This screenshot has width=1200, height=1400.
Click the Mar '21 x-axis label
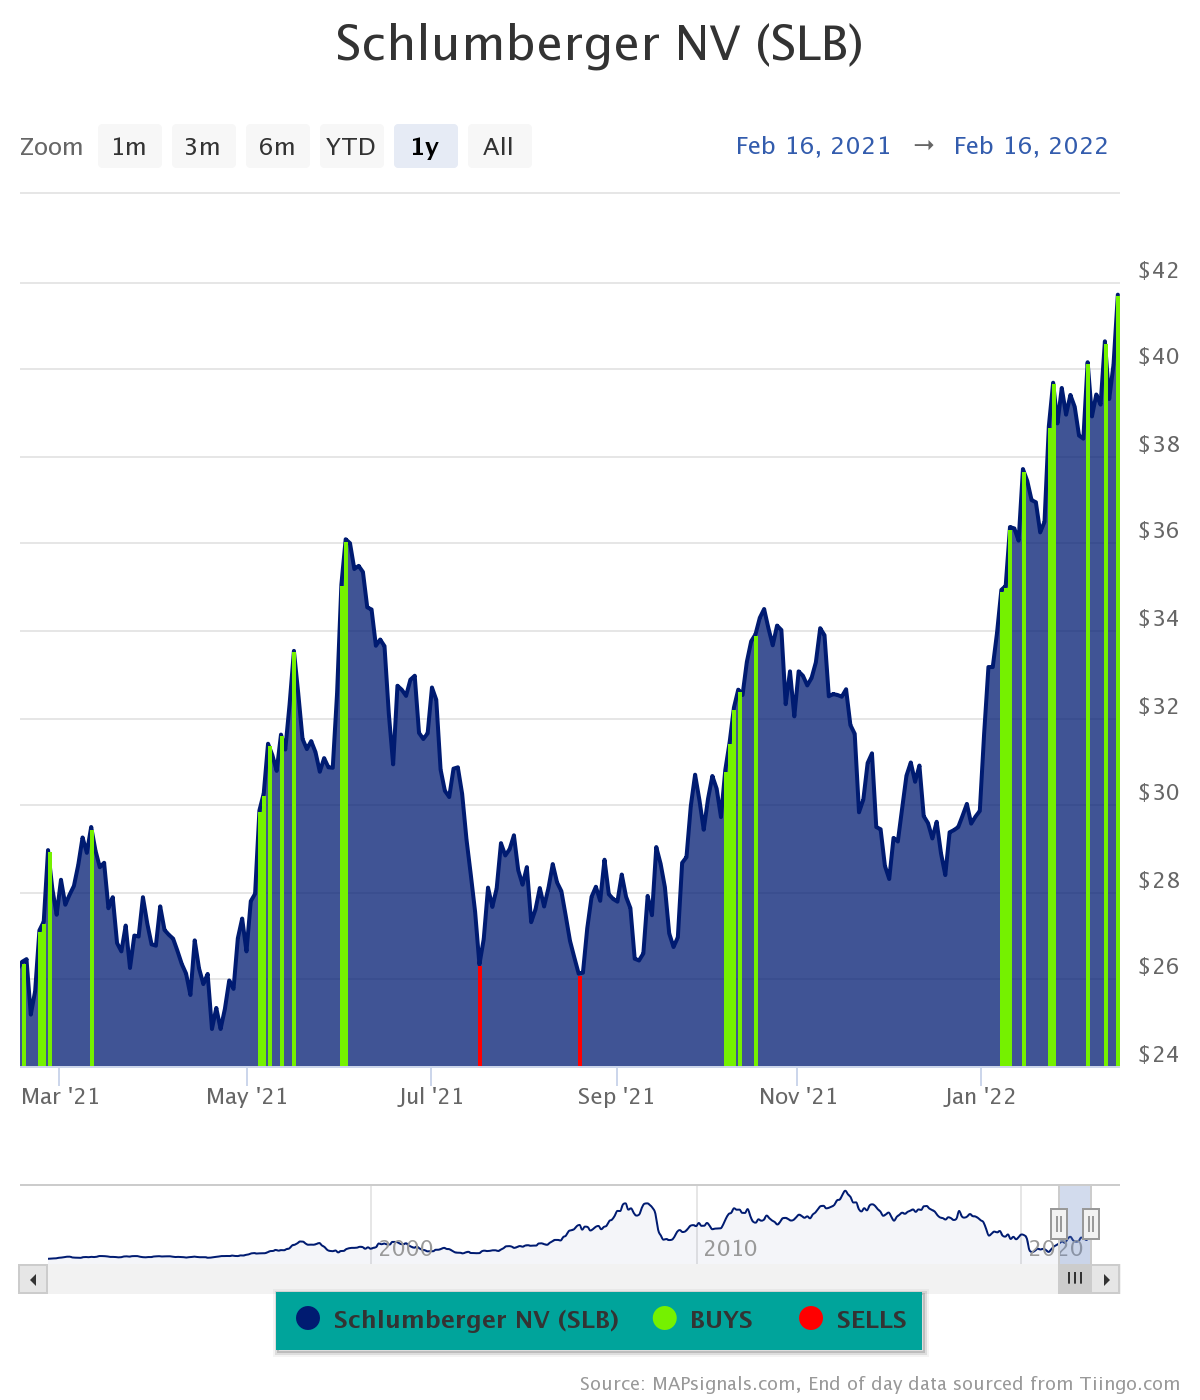pyautogui.click(x=60, y=1096)
